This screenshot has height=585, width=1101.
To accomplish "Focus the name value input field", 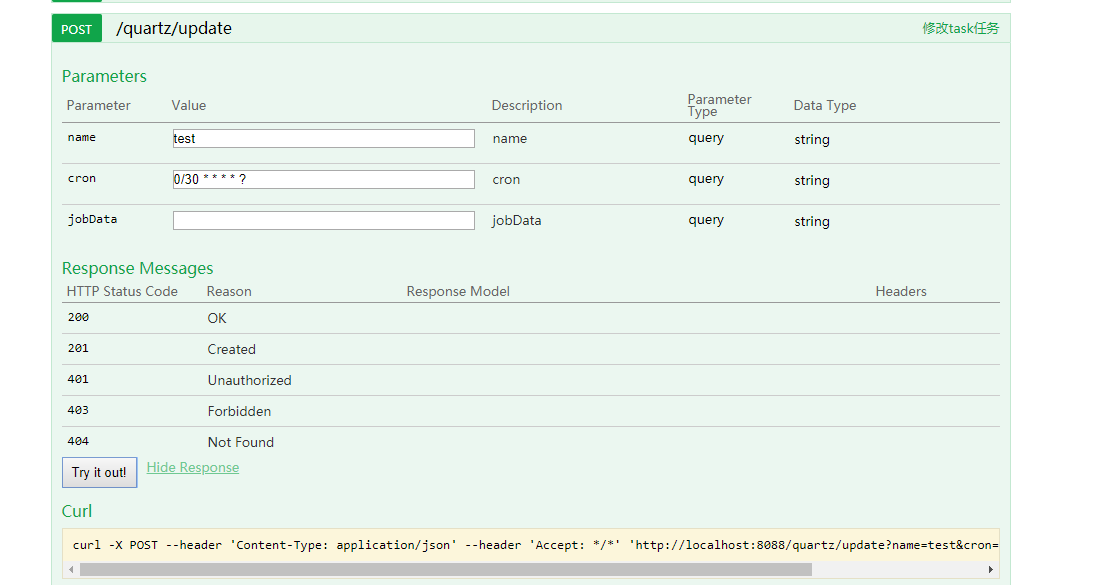I will (x=324, y=138).
